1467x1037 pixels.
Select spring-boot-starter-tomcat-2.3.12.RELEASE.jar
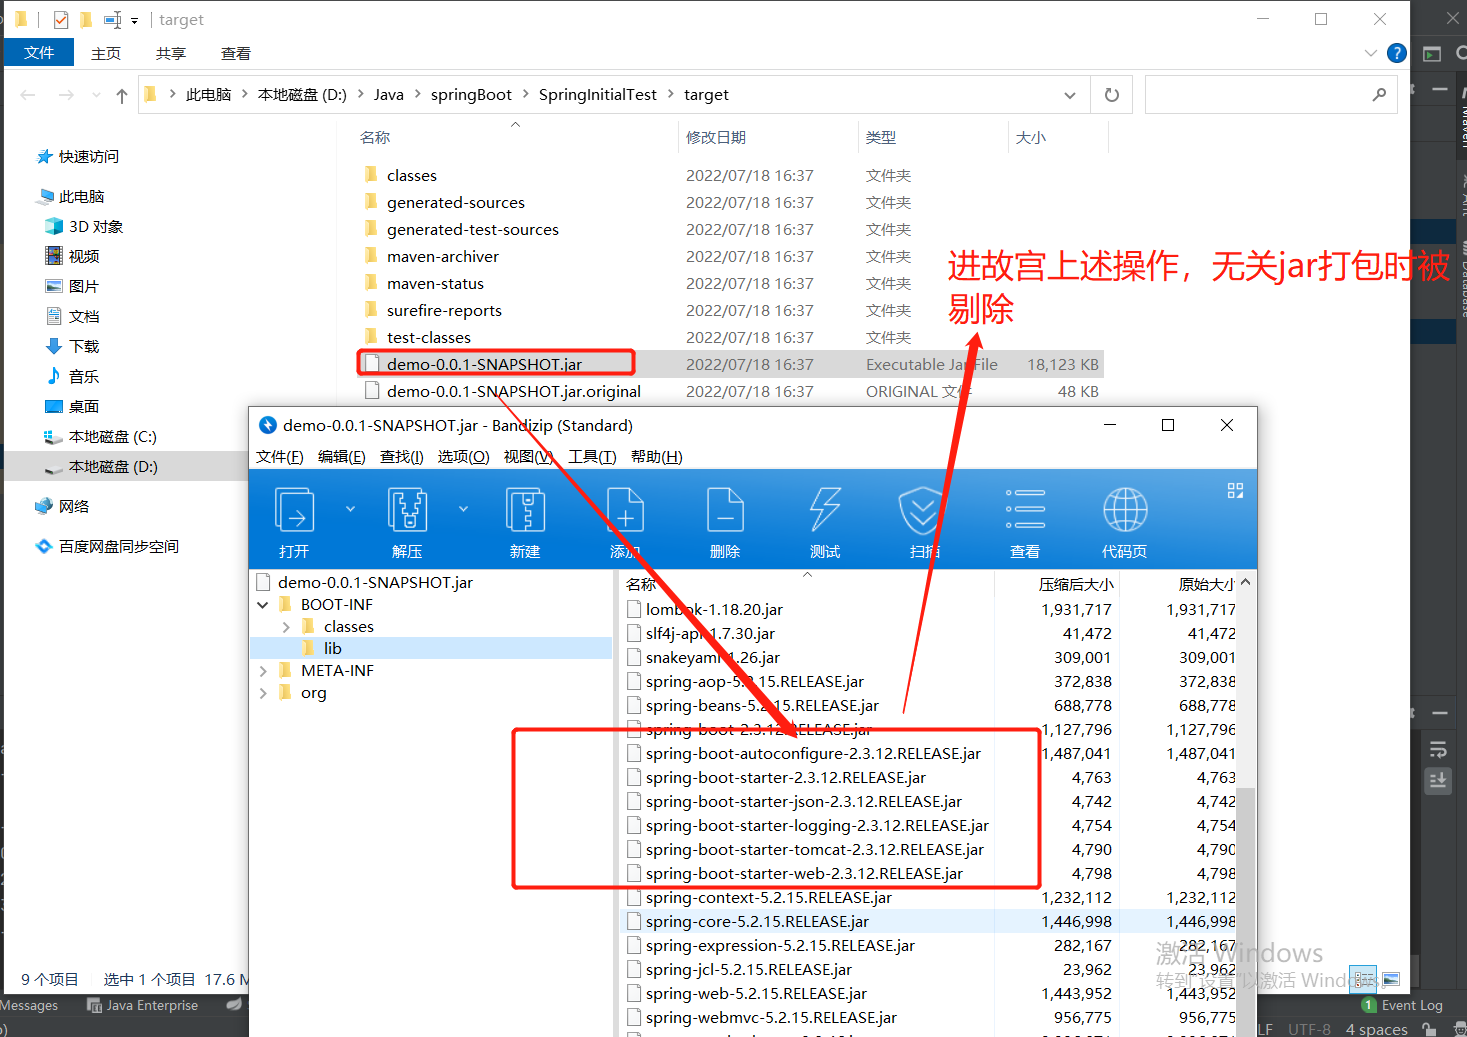pos(814,850)
